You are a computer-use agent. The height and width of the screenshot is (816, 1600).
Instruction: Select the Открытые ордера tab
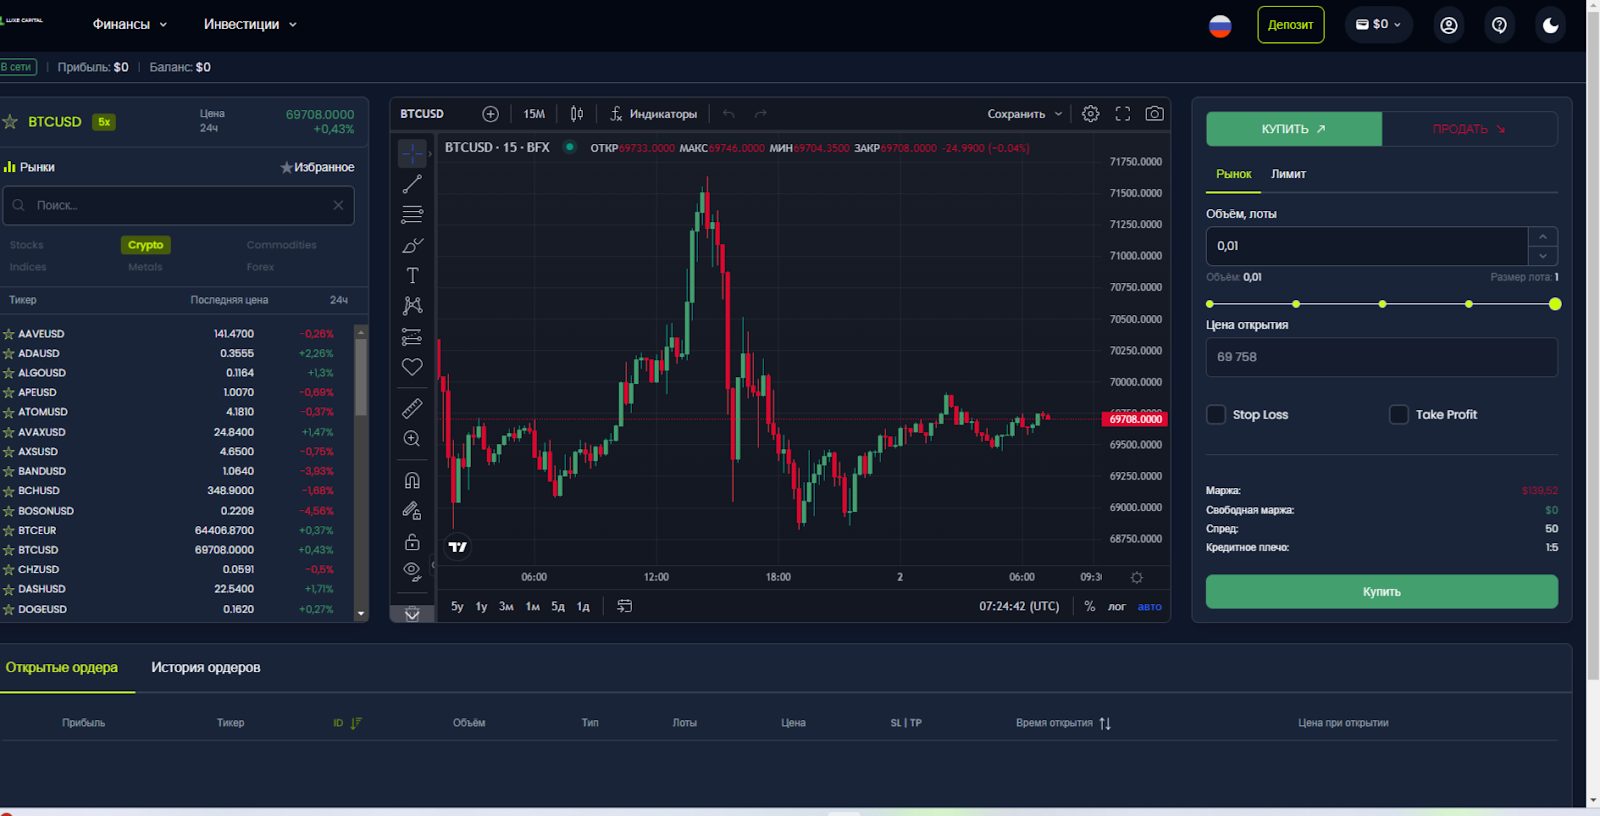click(62, 667)
